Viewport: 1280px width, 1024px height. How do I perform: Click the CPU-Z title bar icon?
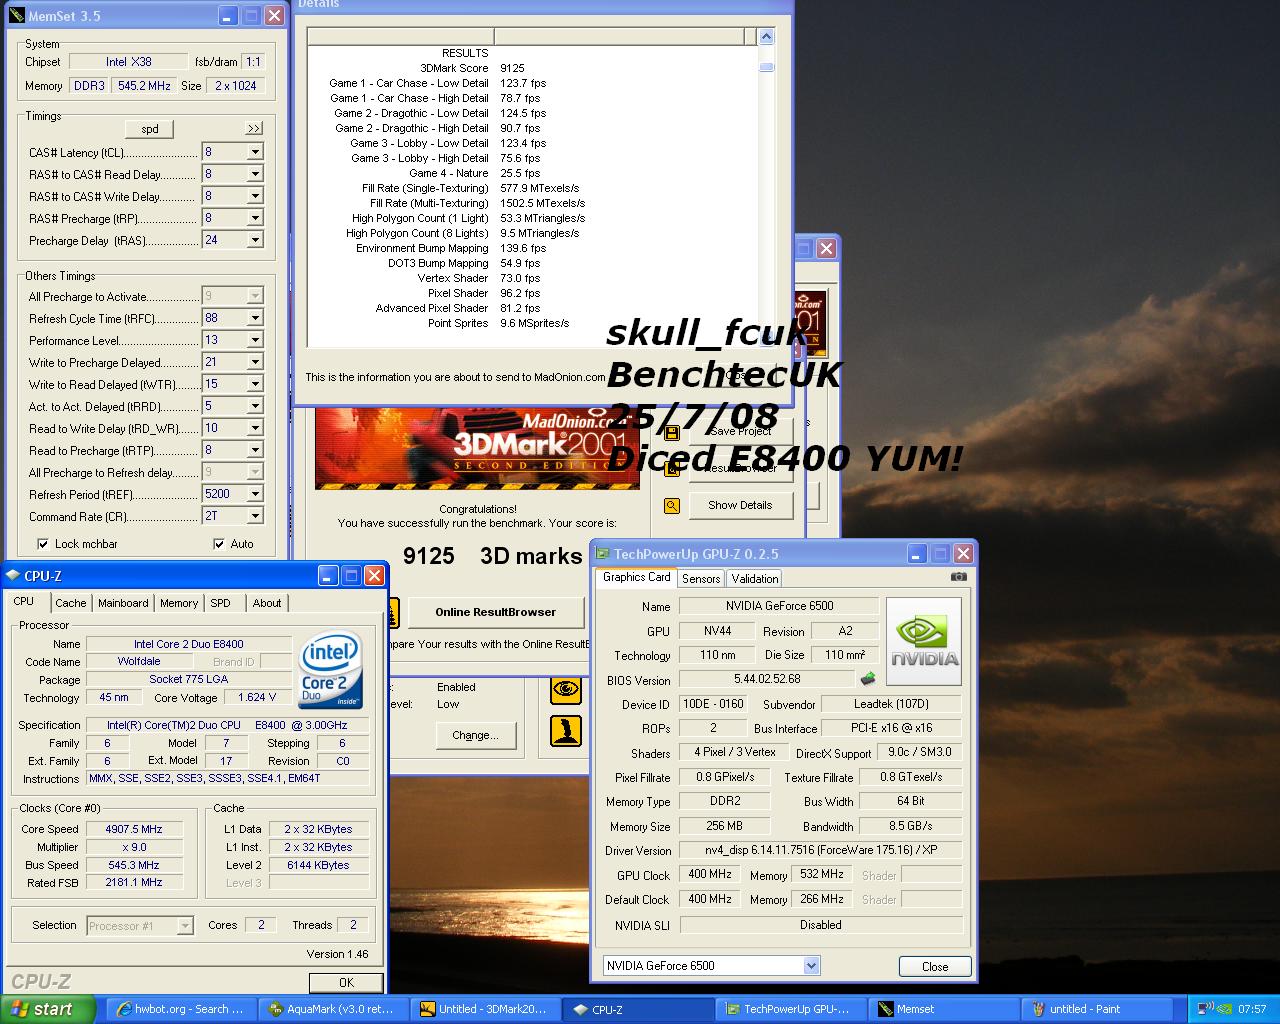coord(12,575)
